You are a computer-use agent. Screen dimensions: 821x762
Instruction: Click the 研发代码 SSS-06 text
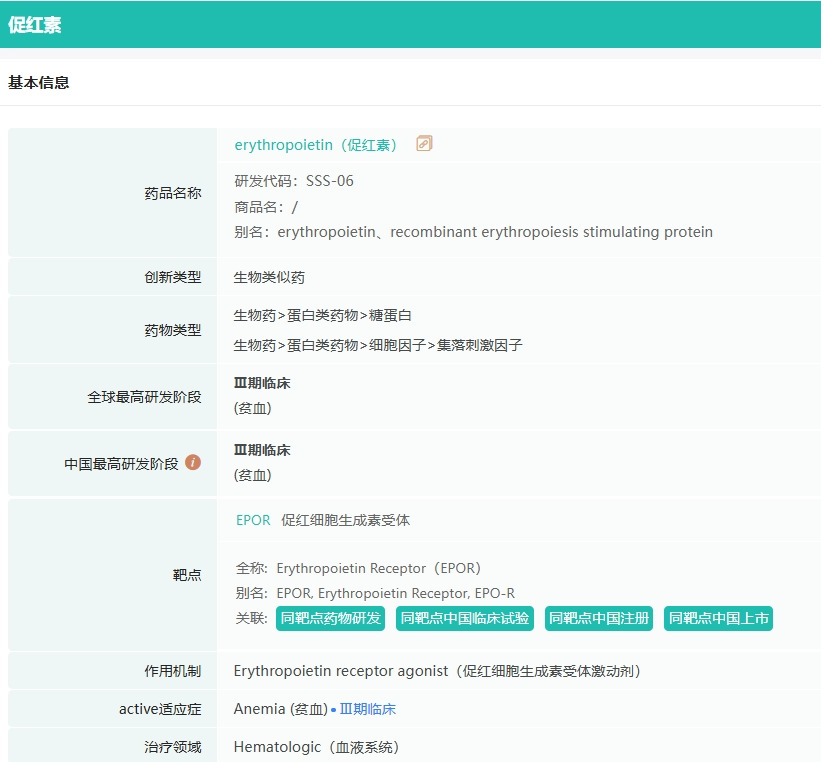(x=294, y=181)
